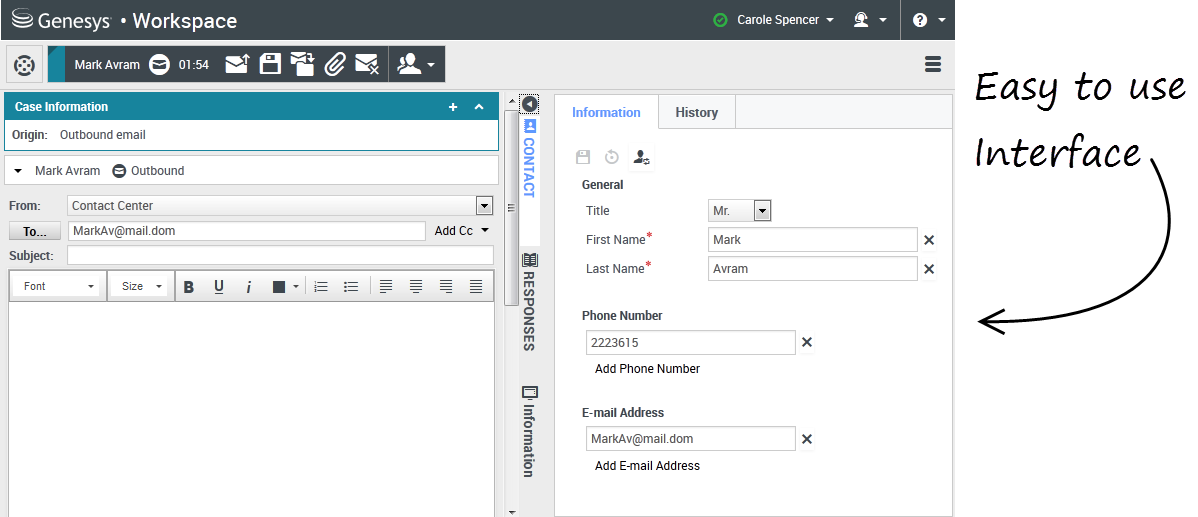Click the Delete email envelope icon
This screenshot has height=517, width=1198.
(367, 64)
